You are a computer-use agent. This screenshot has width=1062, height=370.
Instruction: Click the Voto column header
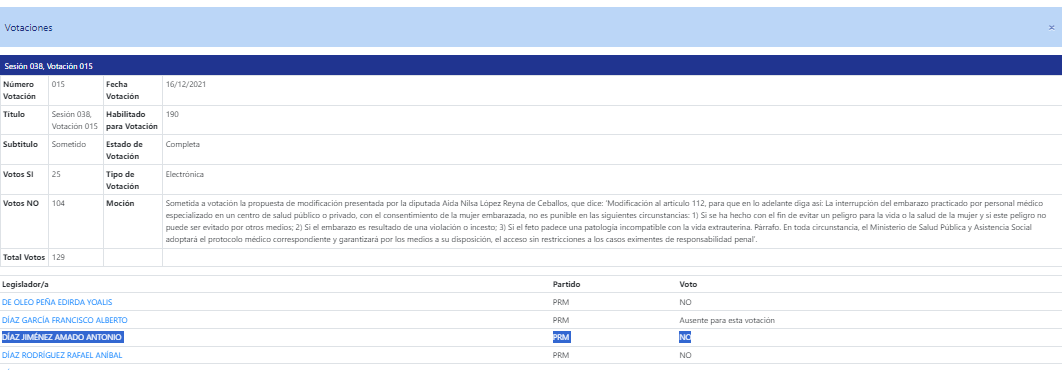[x=688, y=285]
